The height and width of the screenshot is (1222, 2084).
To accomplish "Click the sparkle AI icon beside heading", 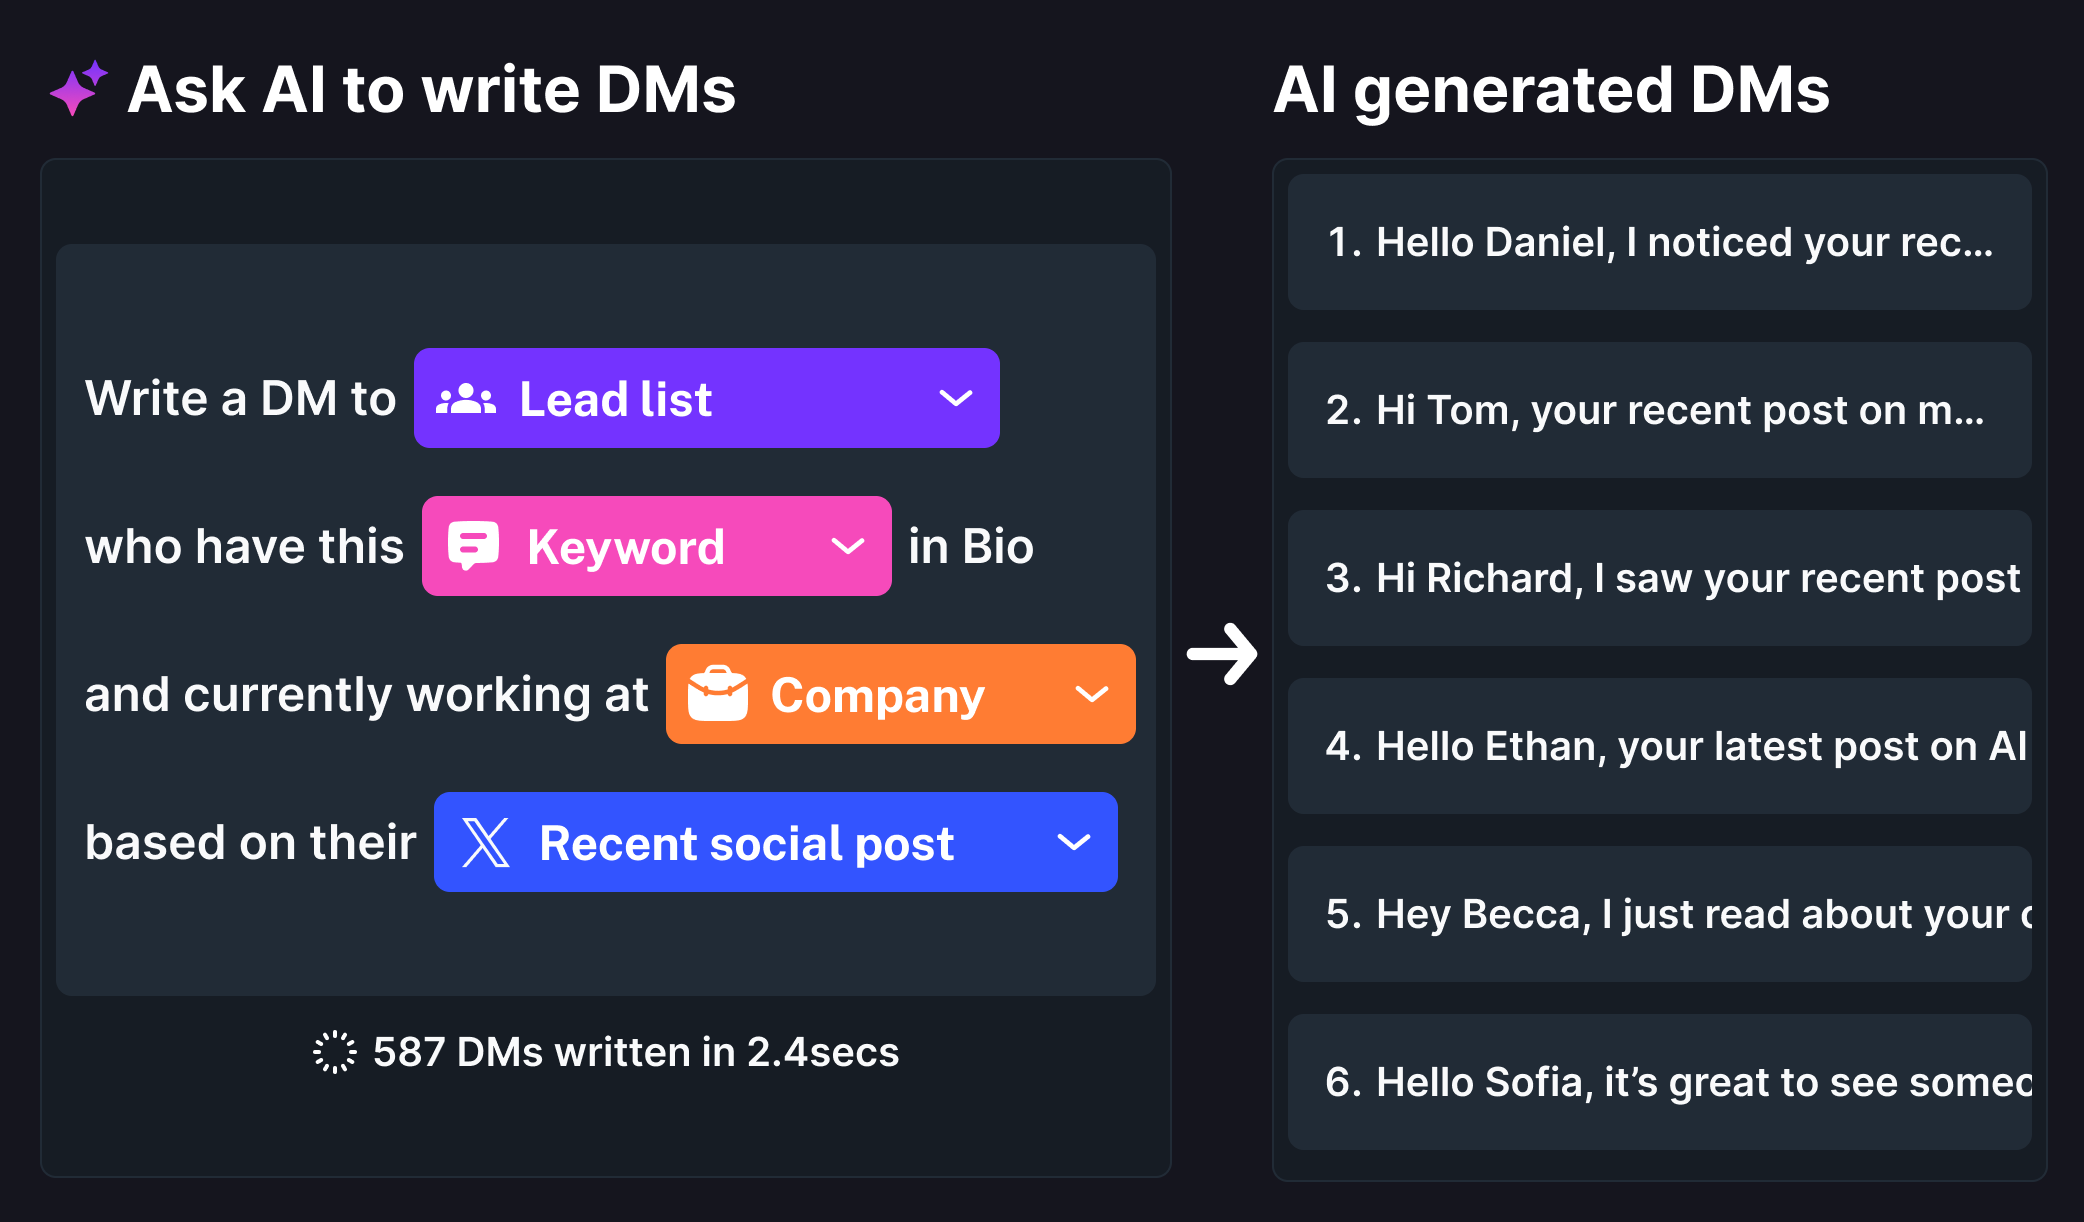I will (x=78, y=88).
